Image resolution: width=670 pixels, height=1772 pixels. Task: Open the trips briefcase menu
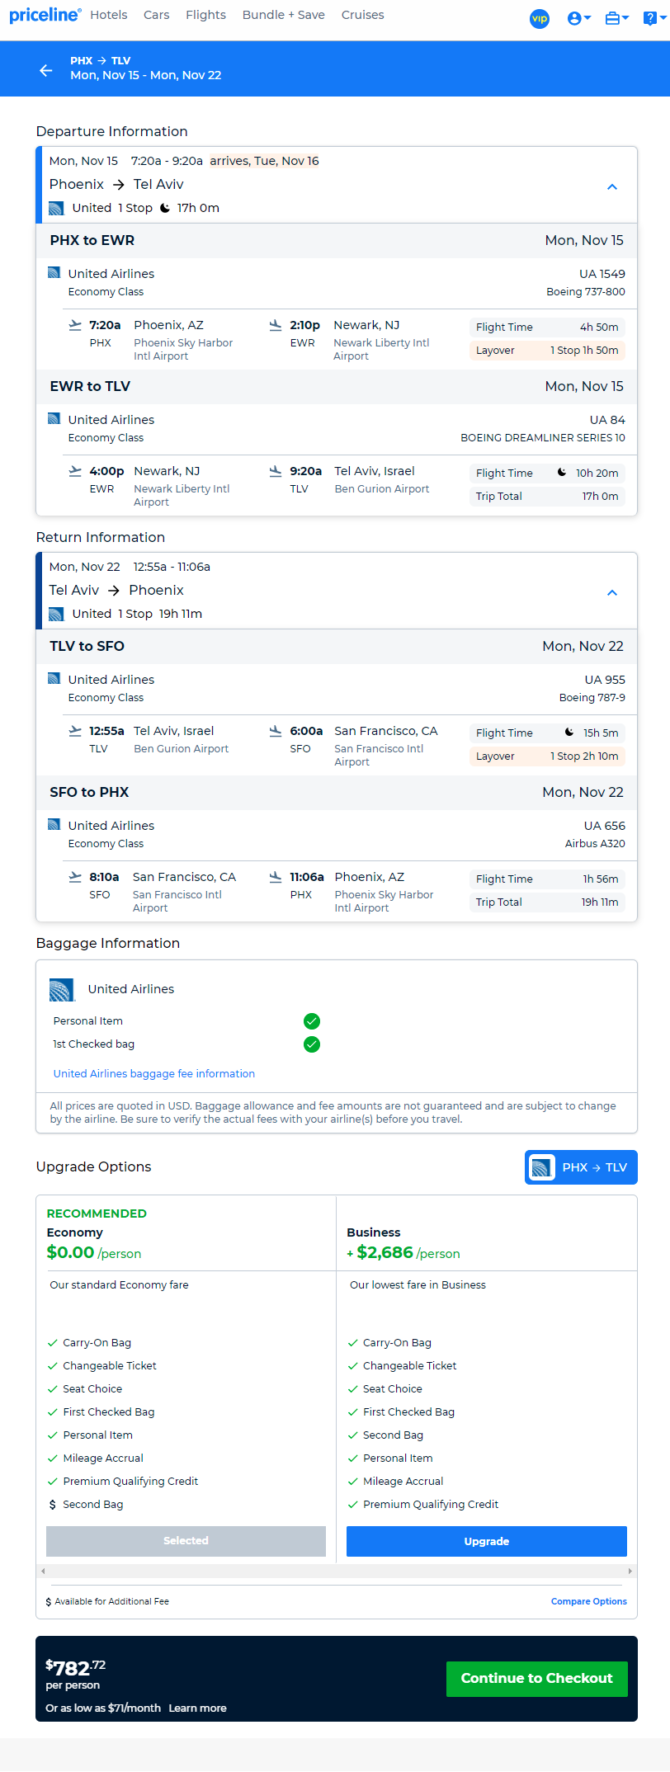pos(617,18)
